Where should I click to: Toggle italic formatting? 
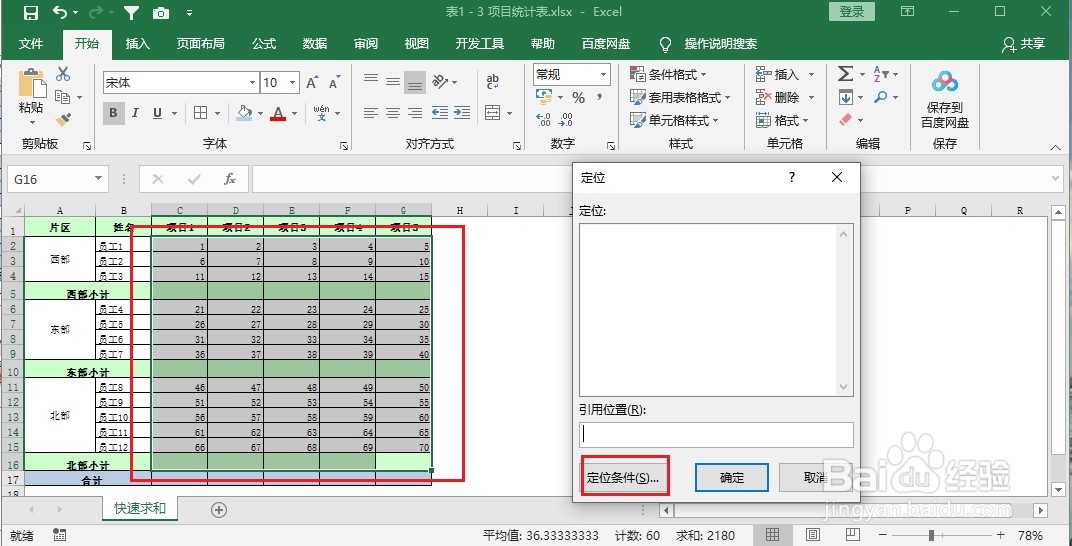coord(135,113)
